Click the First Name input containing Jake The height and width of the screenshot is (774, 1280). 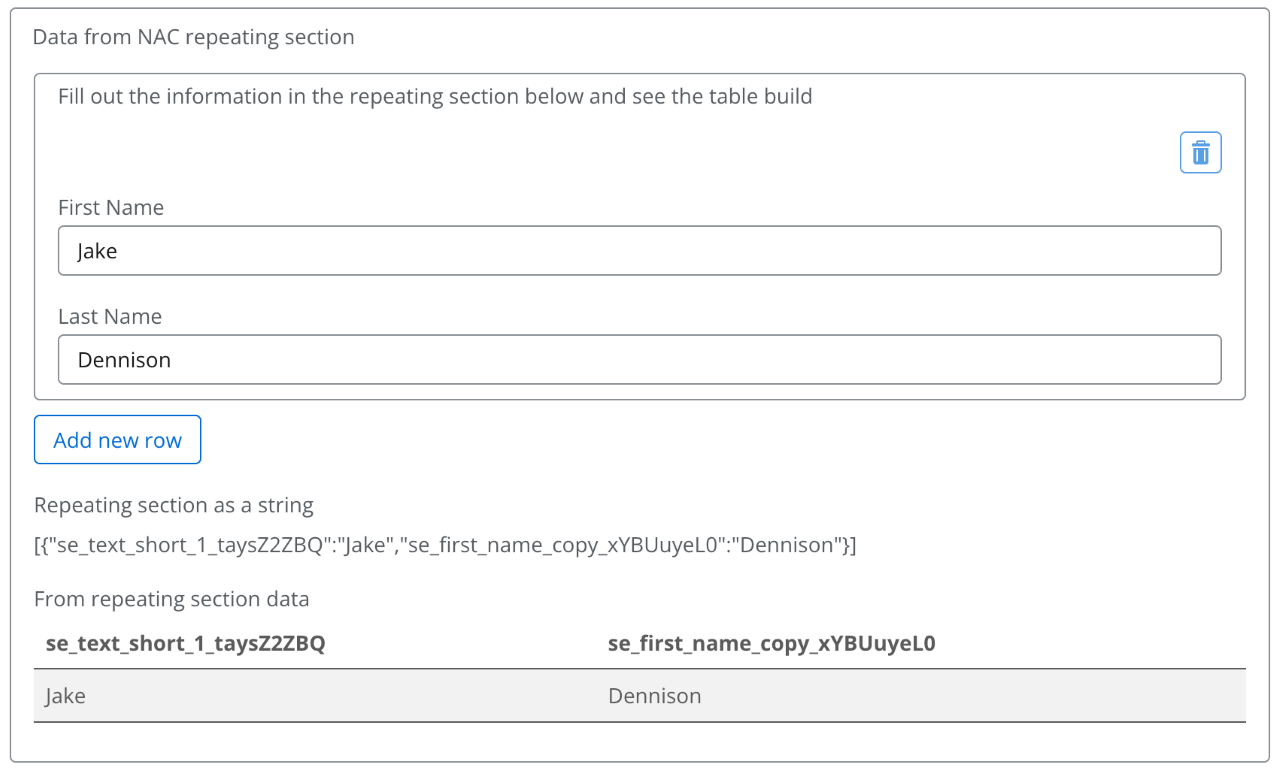click(x=639, y=251)
